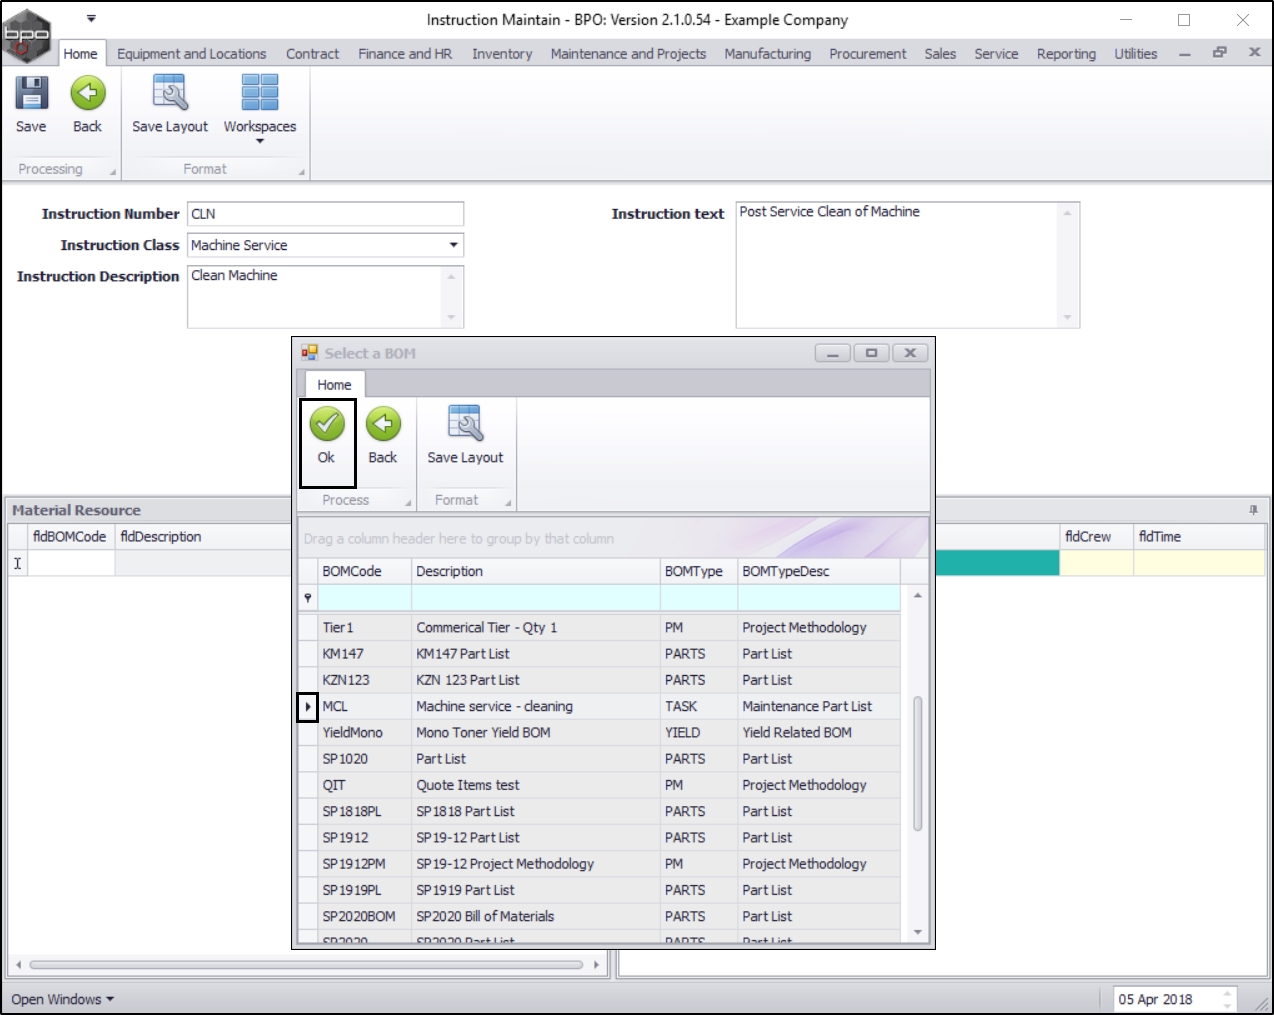This screenshot has width=1274, height=1015.
Task: Expand Format group launcher in dialog
Action: 508,503
